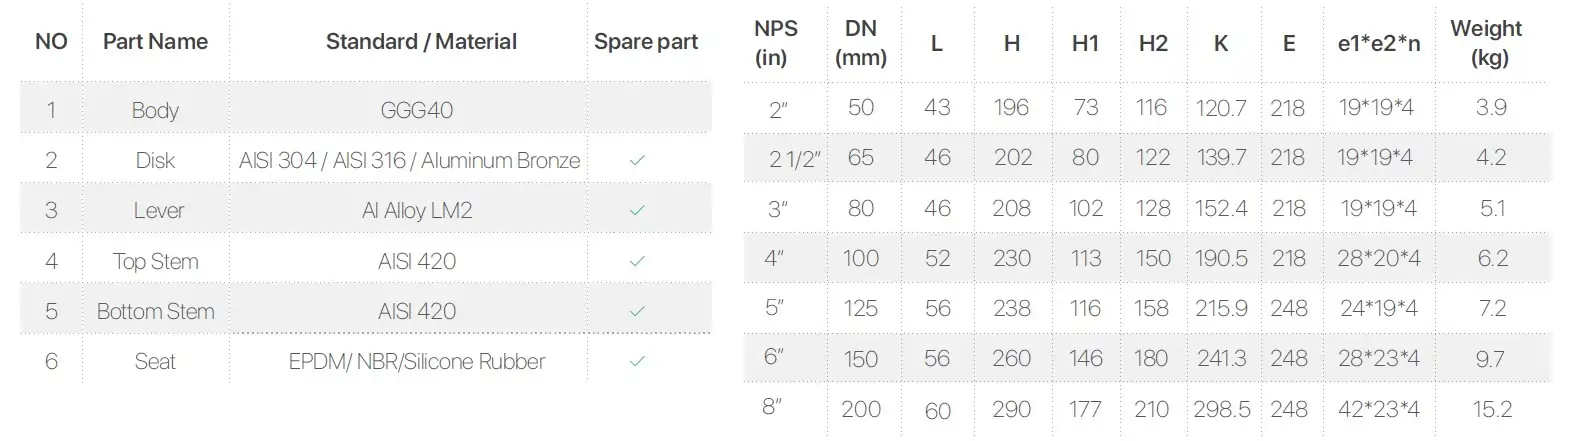Select the GGG40 material cell
Image resolution: width=1576 pixels, height=441 pixels.
(417, 110)
